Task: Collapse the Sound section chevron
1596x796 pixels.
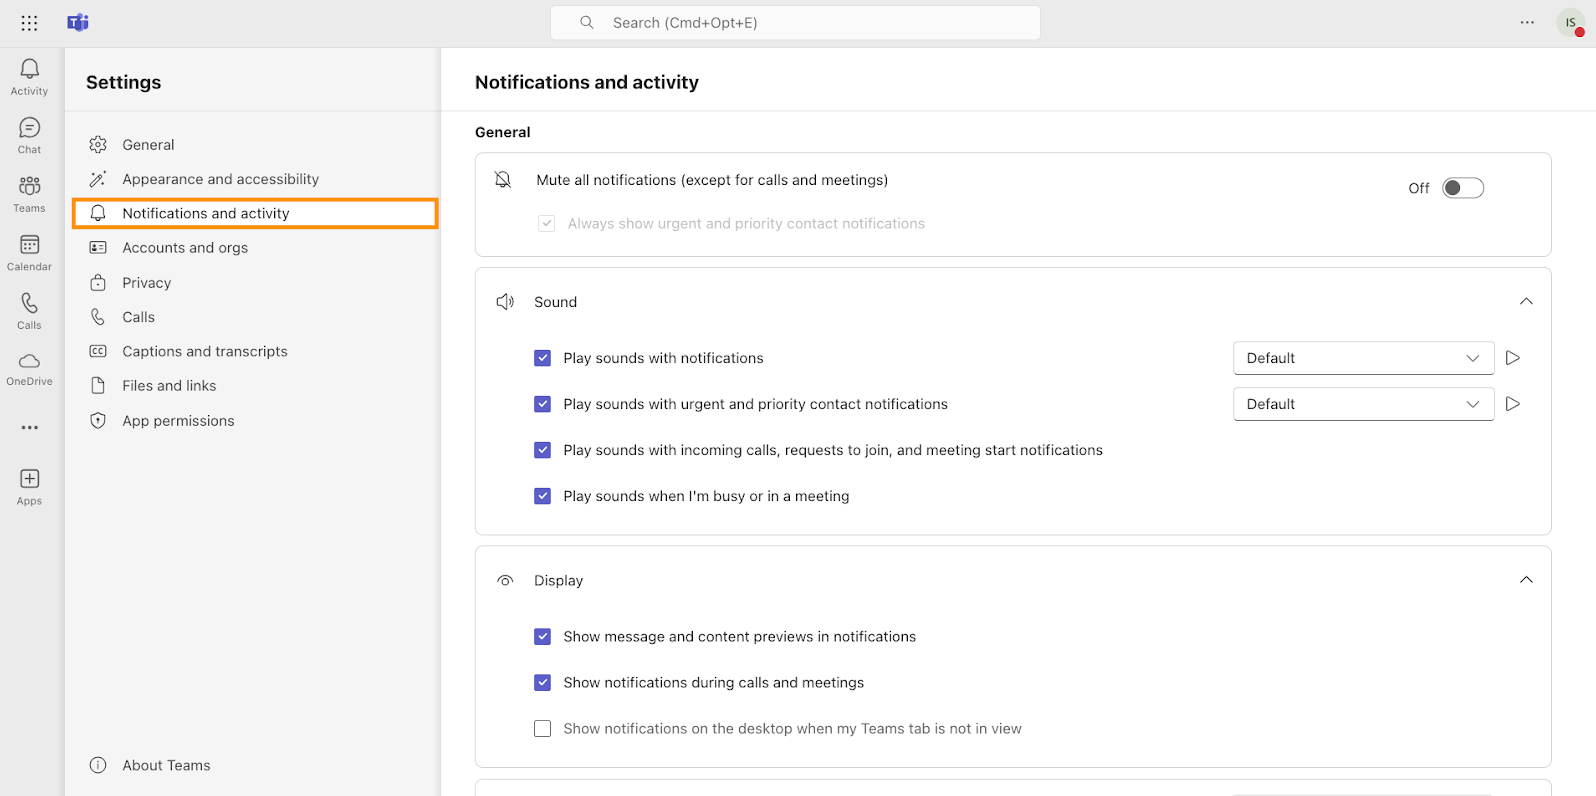Action: coord(1526,302)
